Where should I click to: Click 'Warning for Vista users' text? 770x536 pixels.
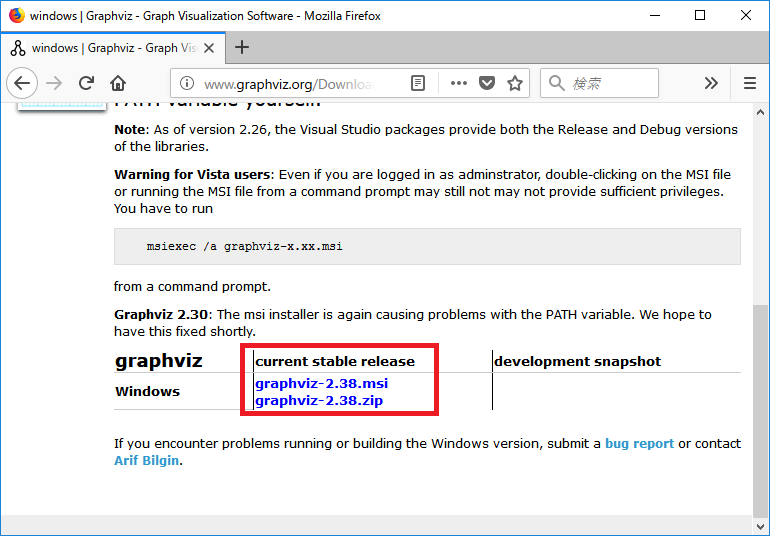(192, 175)
